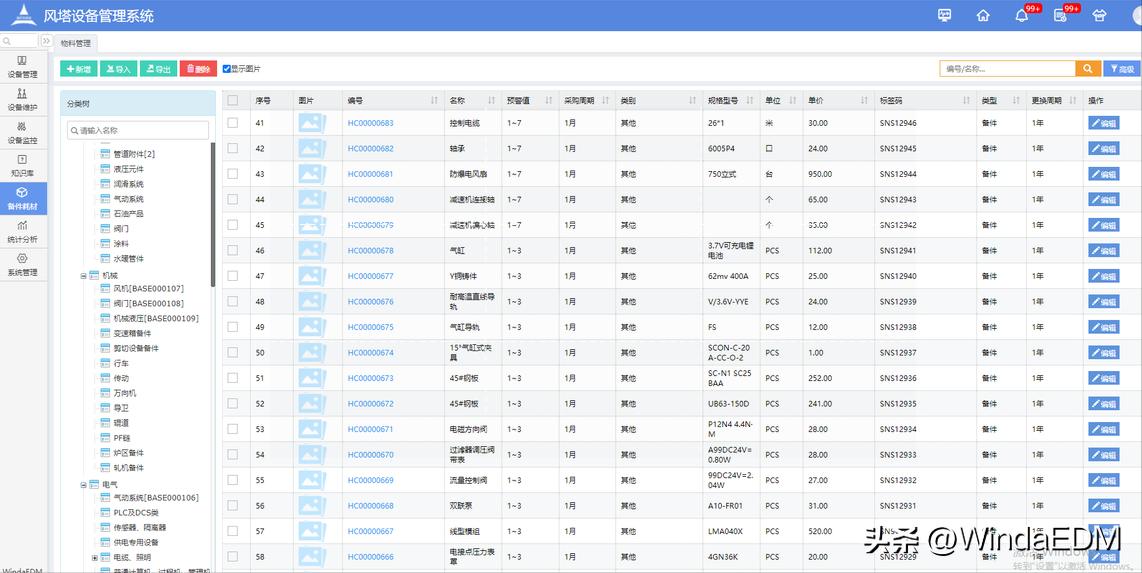Check the row 51 checkbox
The width and height of the screenshot is (1142, 573).
233,378
